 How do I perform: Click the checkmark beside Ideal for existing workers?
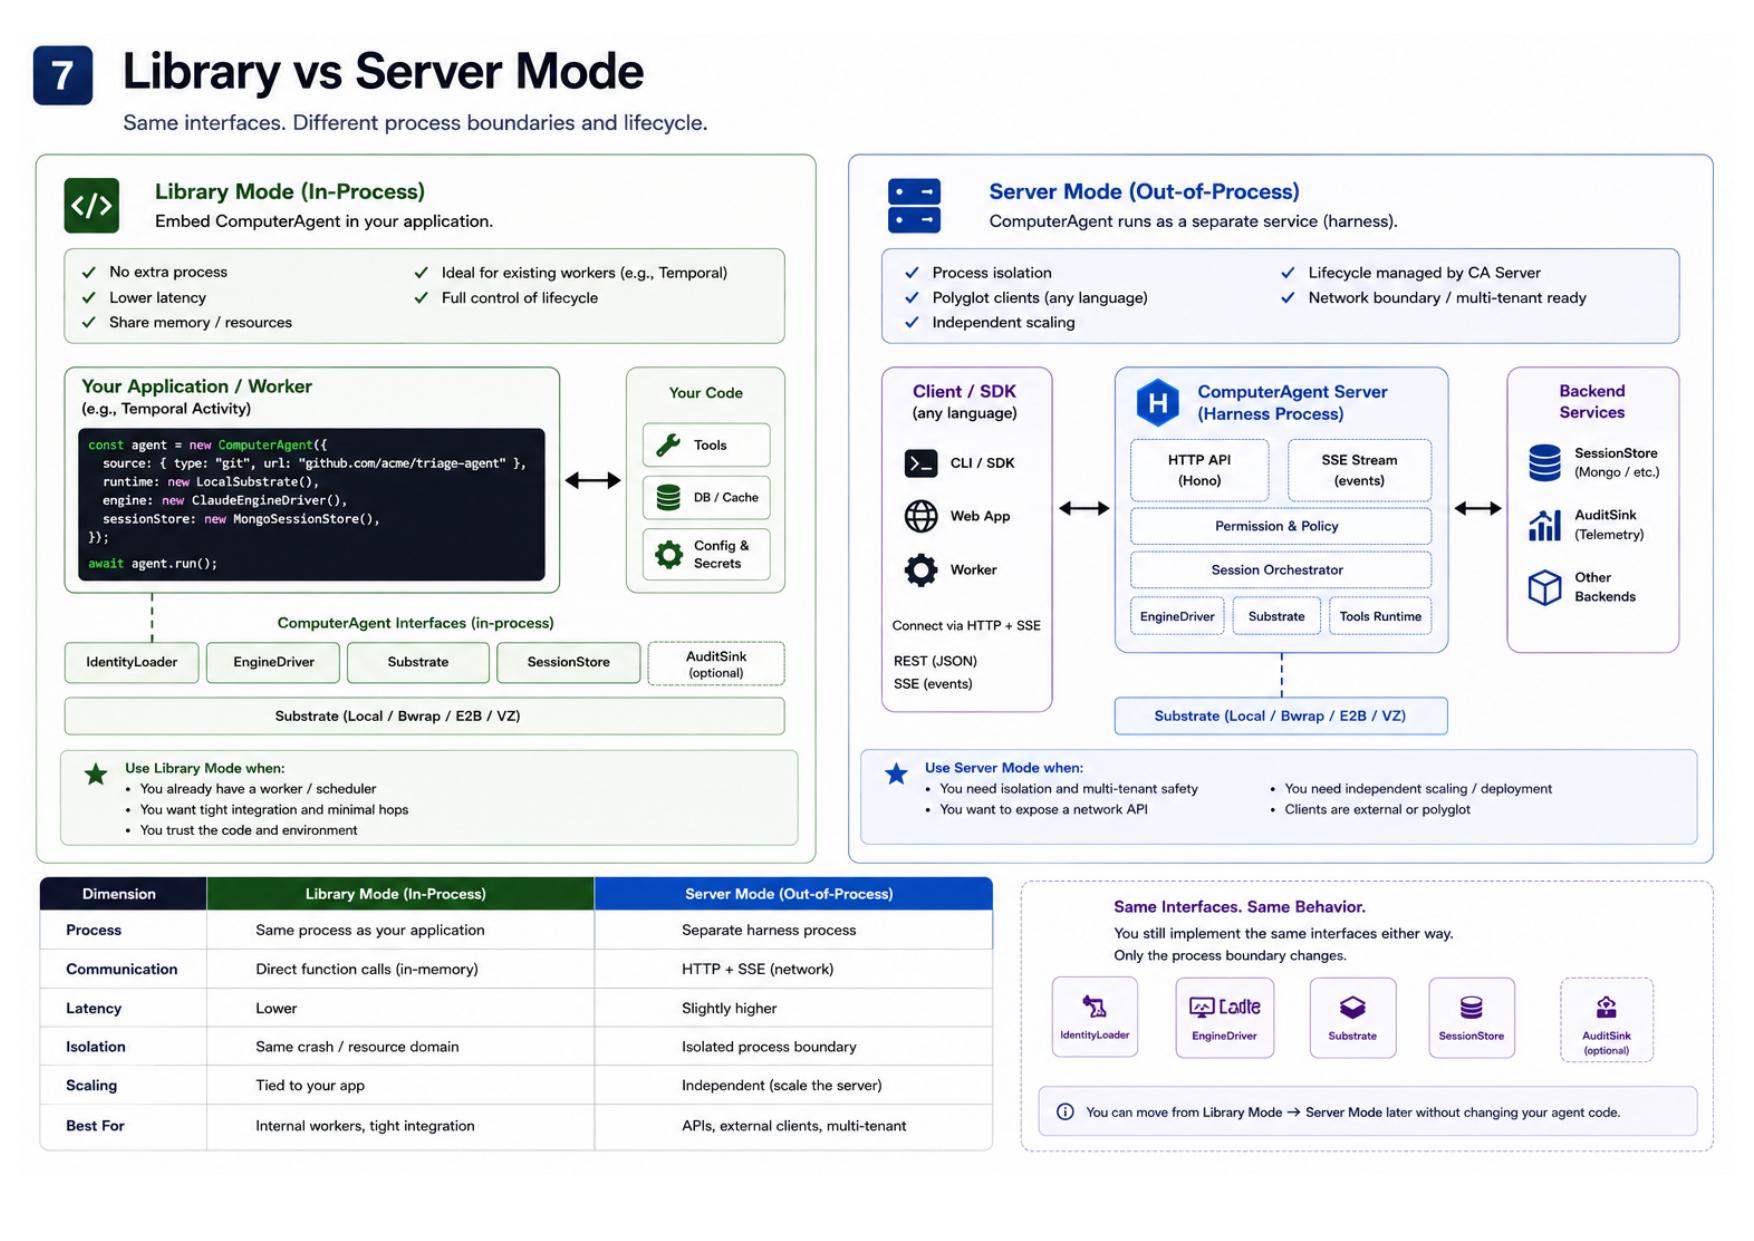(x=421, y=272)
